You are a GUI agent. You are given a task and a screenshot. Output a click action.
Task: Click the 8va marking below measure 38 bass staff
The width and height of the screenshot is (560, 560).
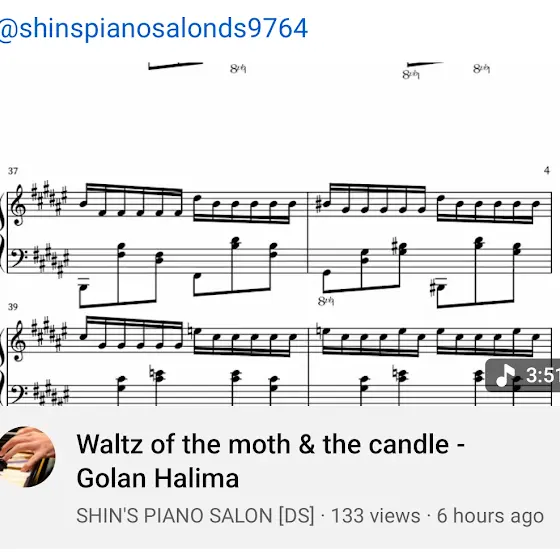click(326, 301)
